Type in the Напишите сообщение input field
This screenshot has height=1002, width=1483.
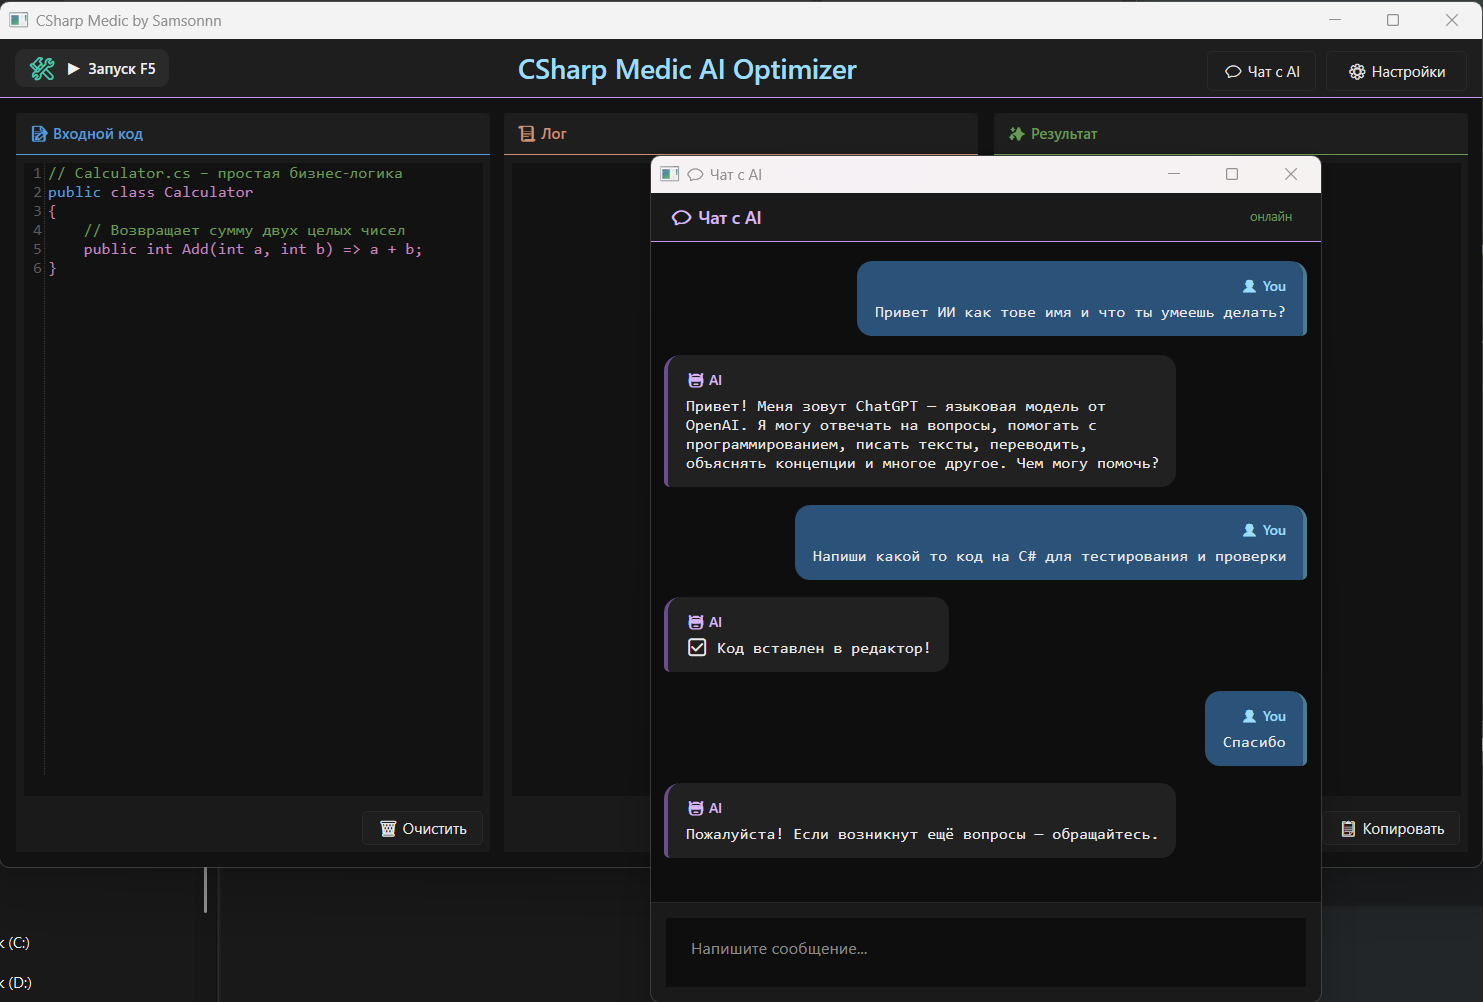(985, 949)
